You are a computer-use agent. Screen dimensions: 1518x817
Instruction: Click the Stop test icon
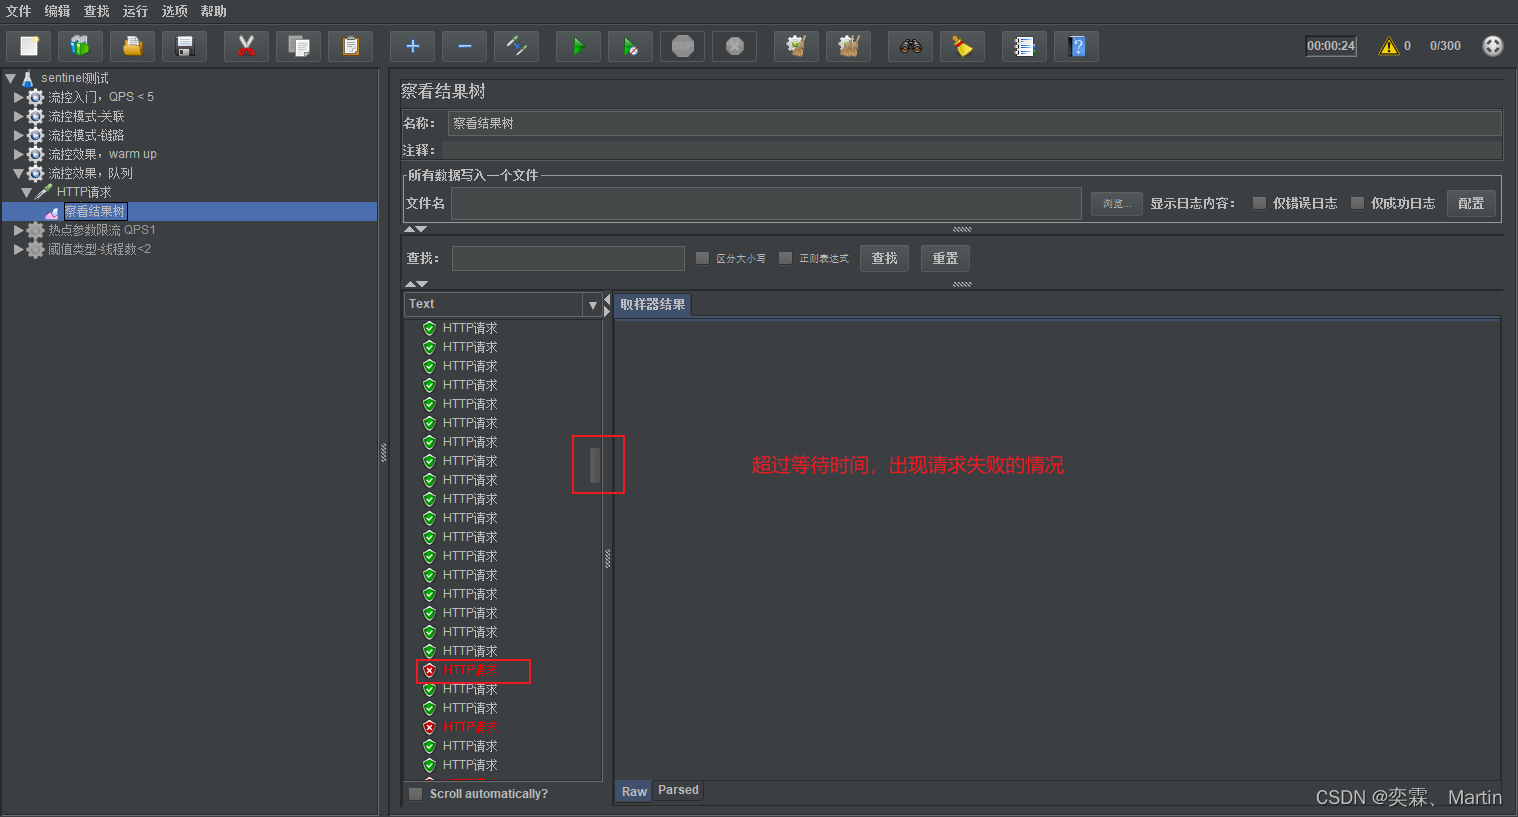click(683, 46)
